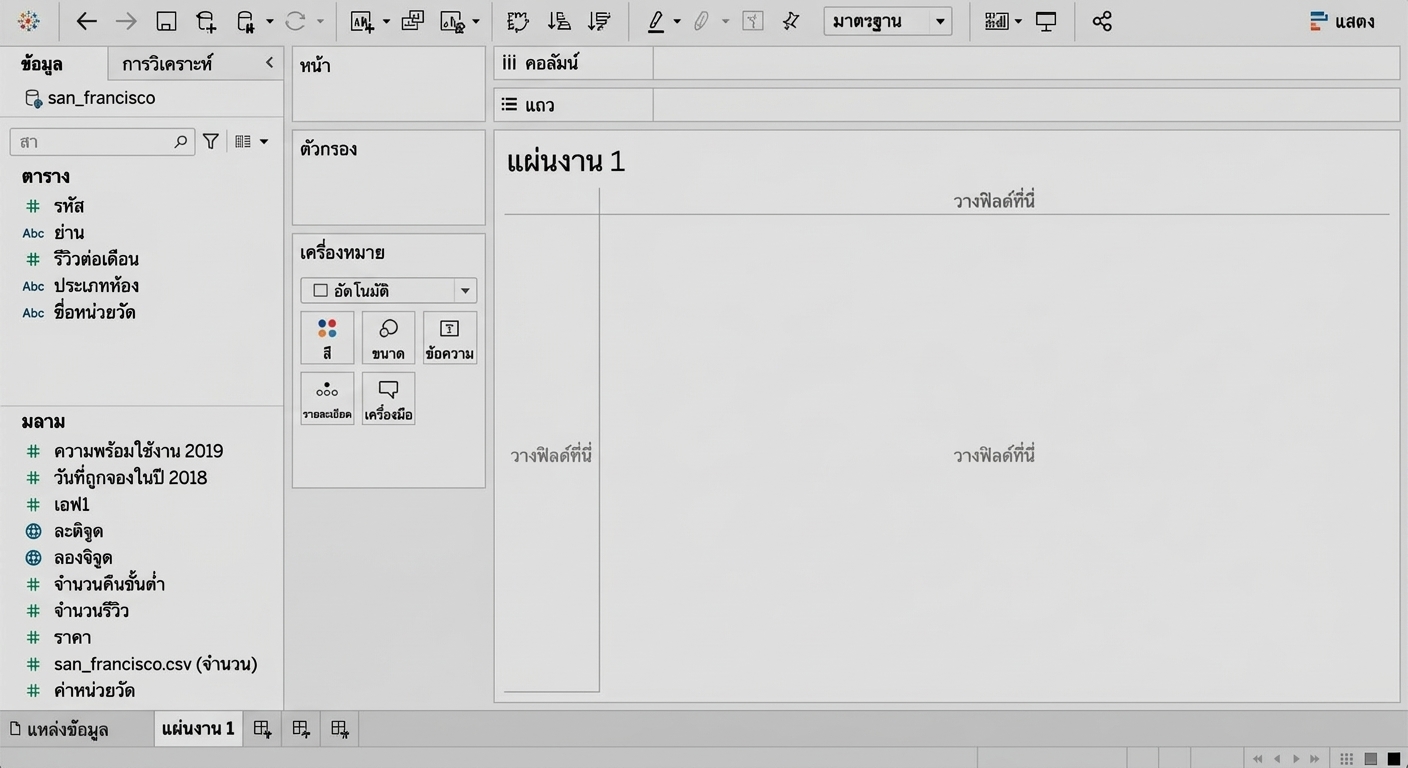The height and width of the screenshot is (768, 1408).
Task: Expand the clear sheet dropdown arrow
Action: (475, 21)
